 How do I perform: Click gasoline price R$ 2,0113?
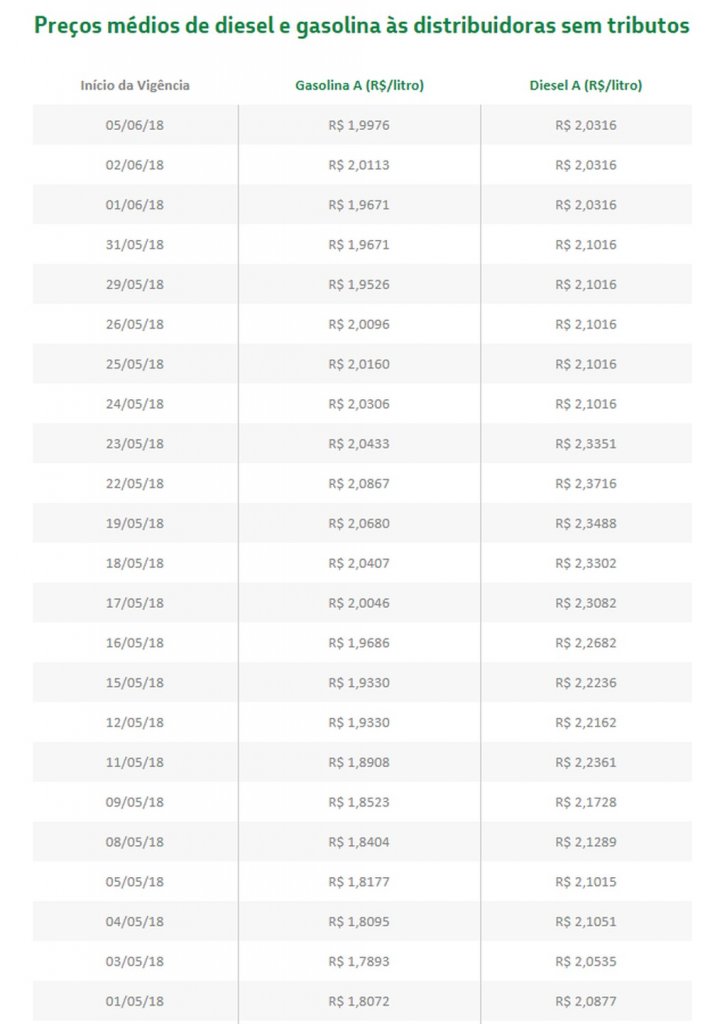pos(359,165)
